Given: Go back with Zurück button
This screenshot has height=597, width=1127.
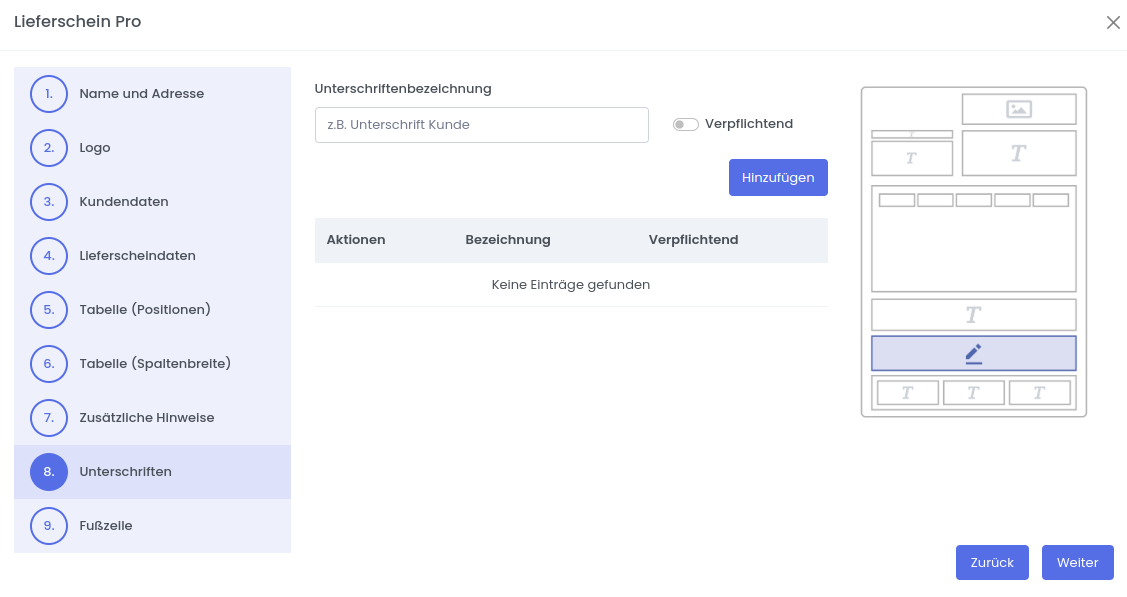Looking at the screenshot, I should click(x=992, y=562).
